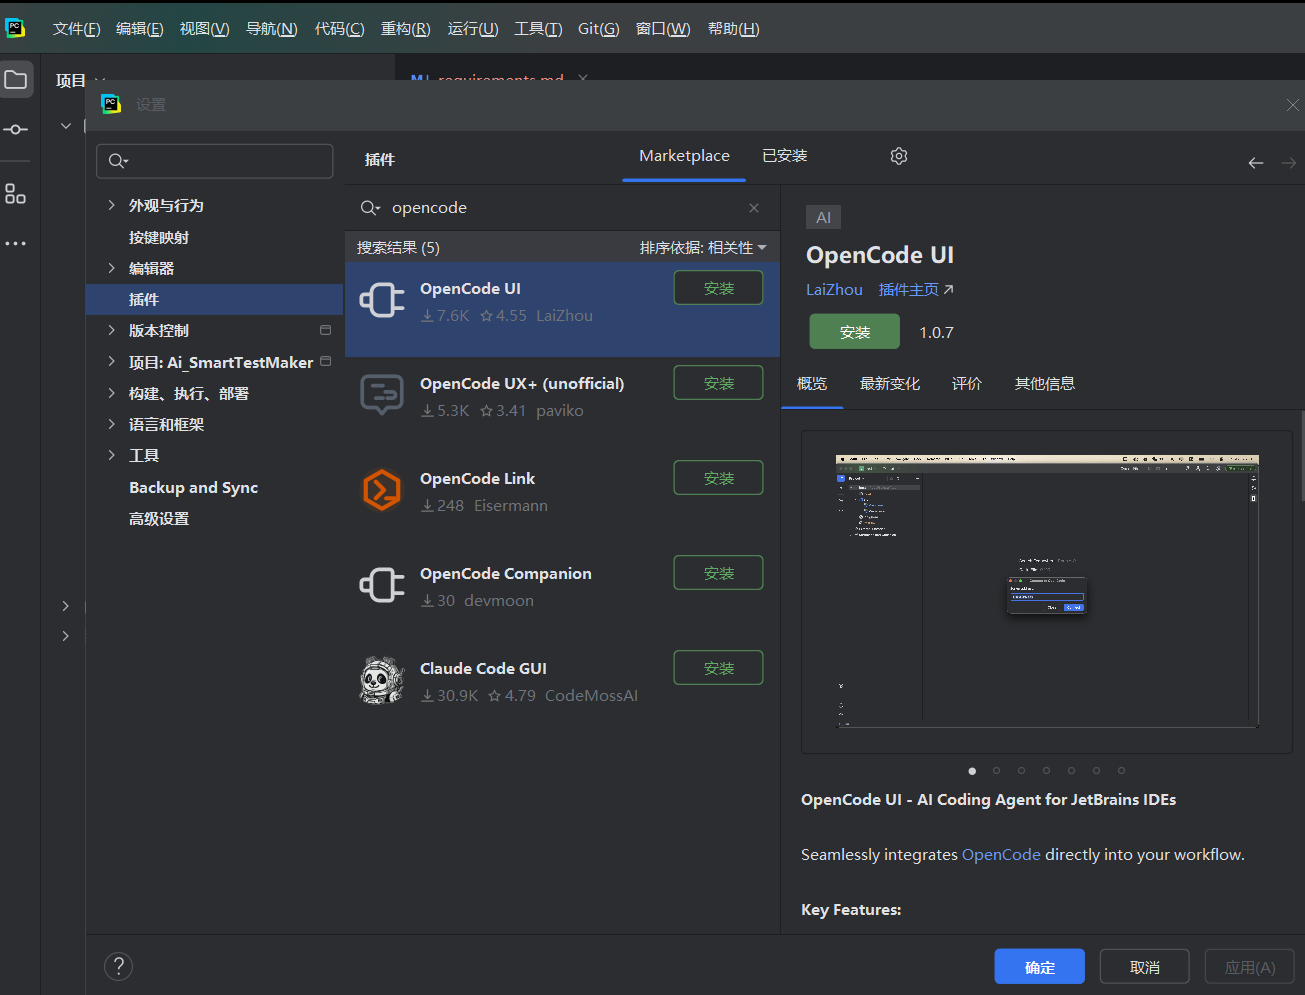Select the 最新变化 tab

tap(890, 384)
